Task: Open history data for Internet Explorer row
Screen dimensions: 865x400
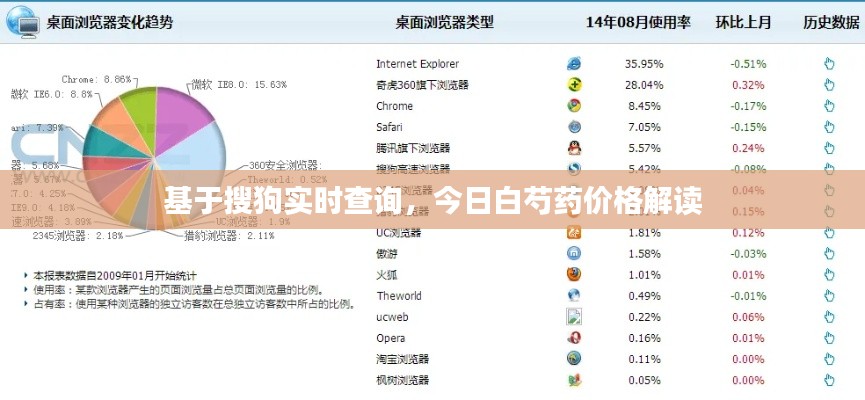Action: (829, 63)
